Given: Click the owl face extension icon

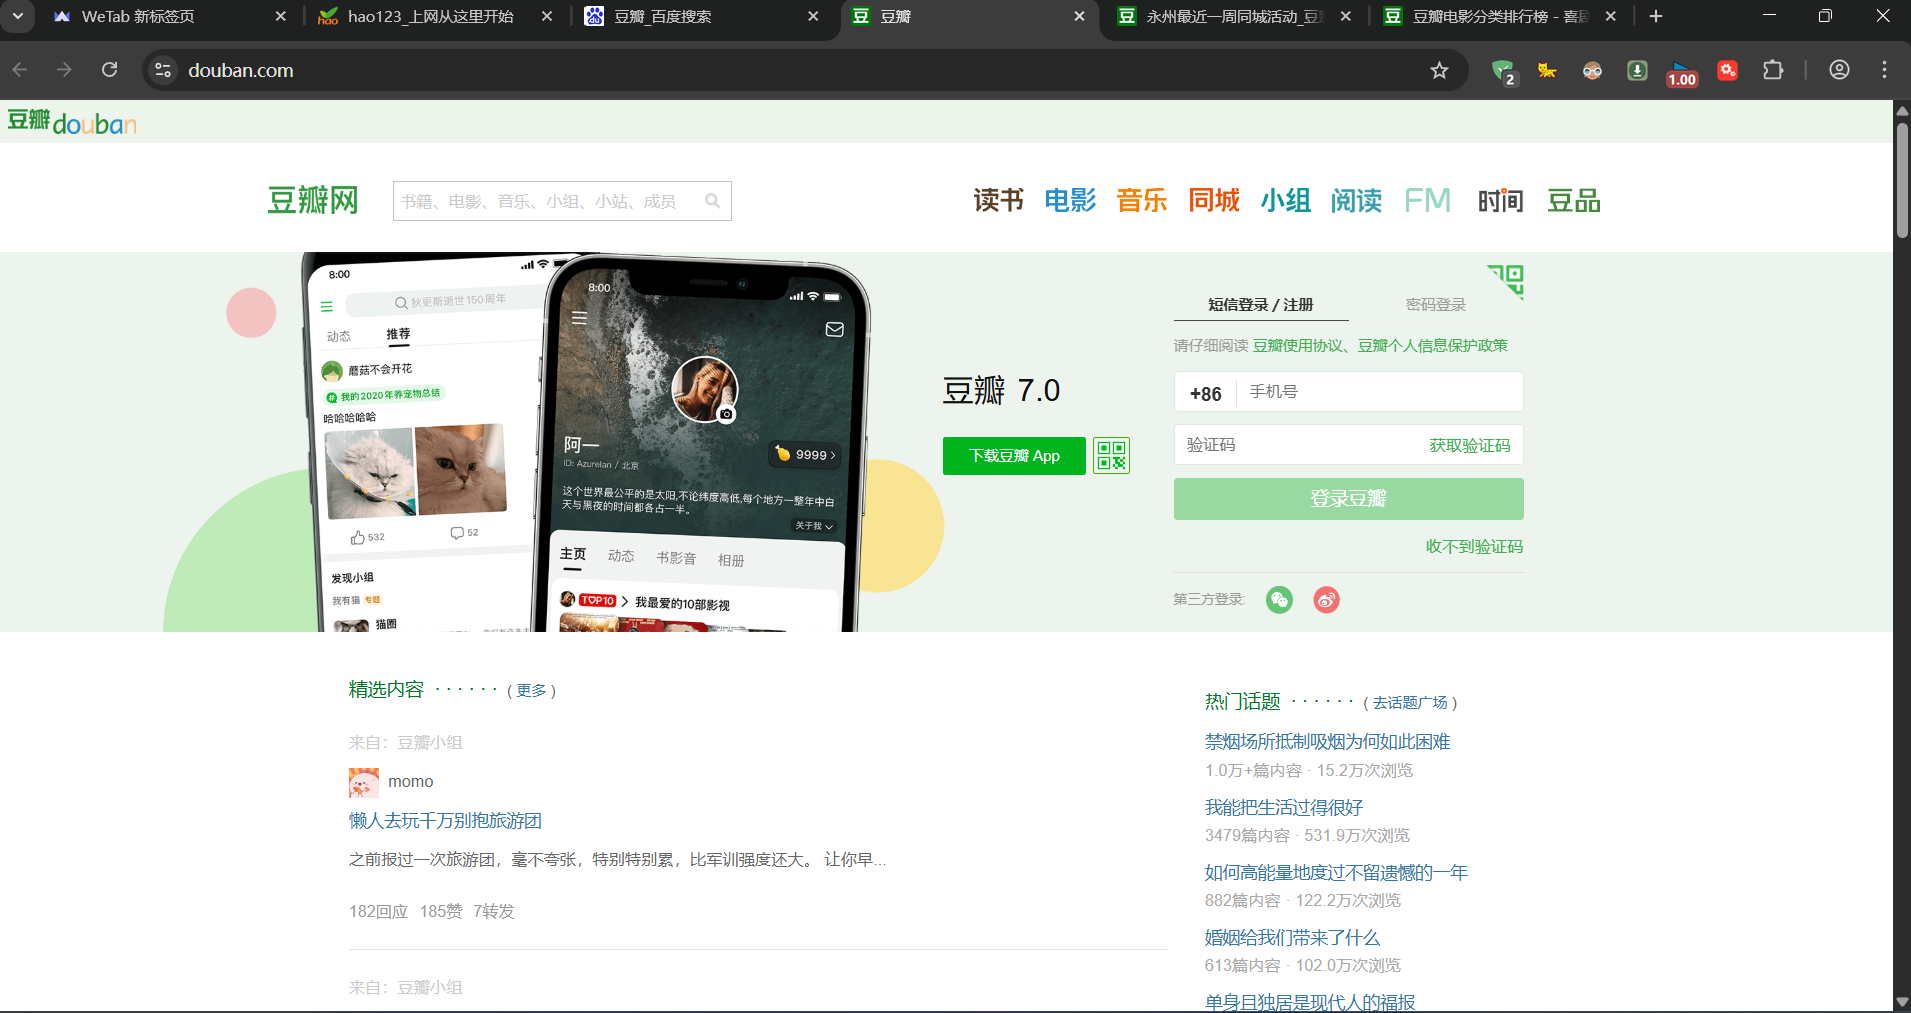Looking at the screenshot, I should (x=1592, y=70).
